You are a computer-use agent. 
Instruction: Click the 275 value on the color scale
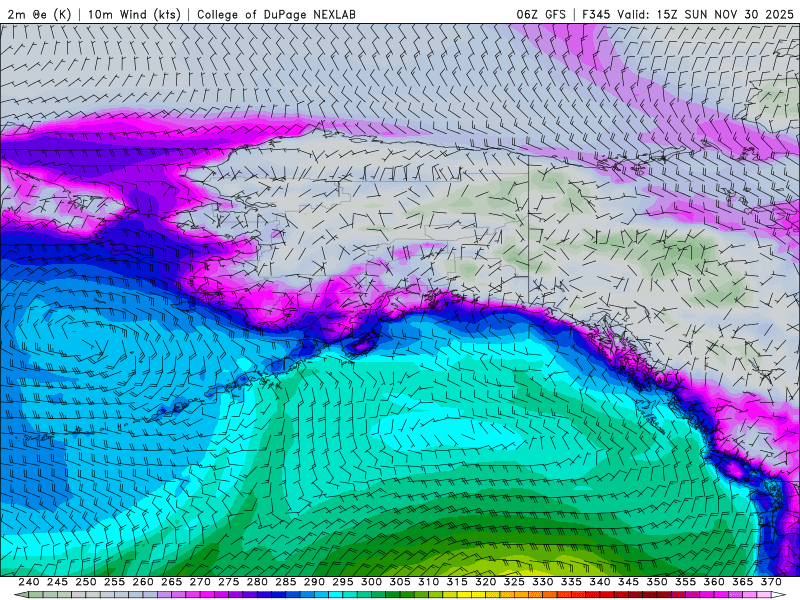pyautogui.click(x=229, y=582)
